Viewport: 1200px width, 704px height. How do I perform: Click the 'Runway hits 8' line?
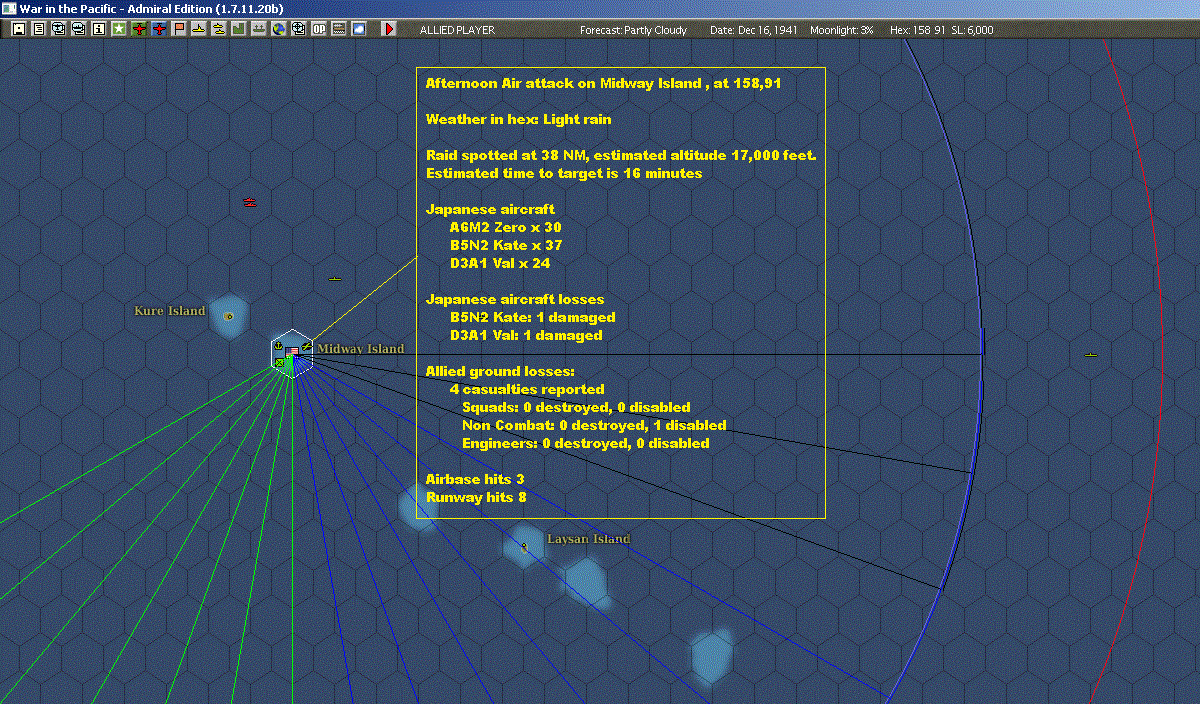476,497
